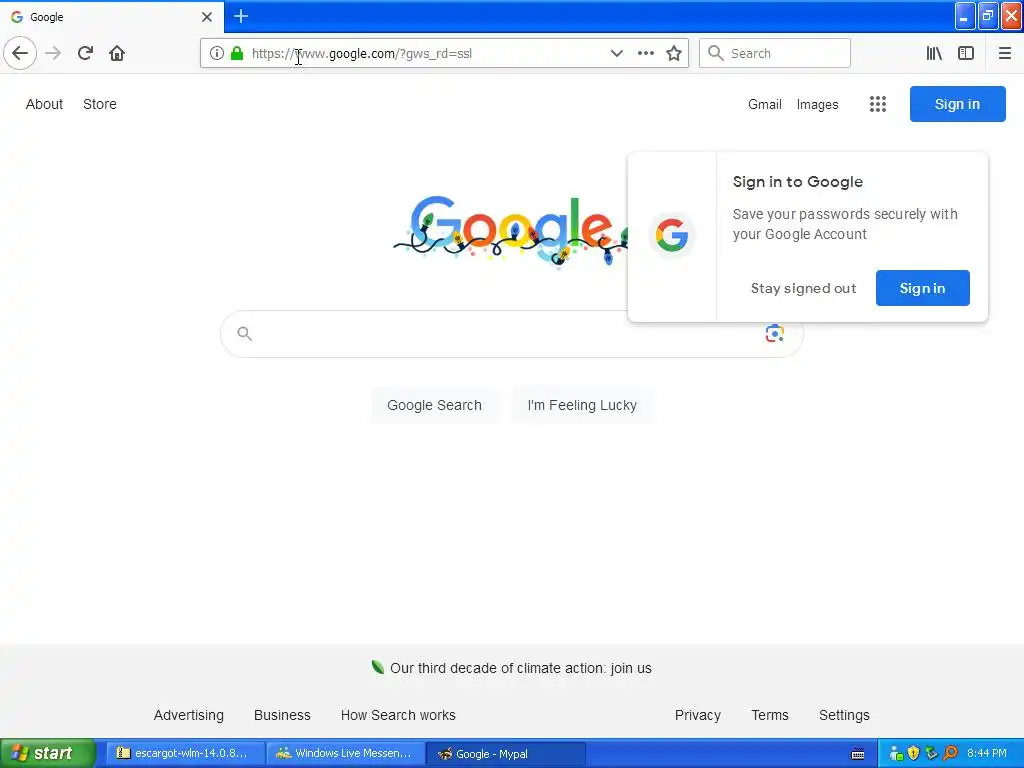Select the Google browser tab

click(x=112, y=17)
